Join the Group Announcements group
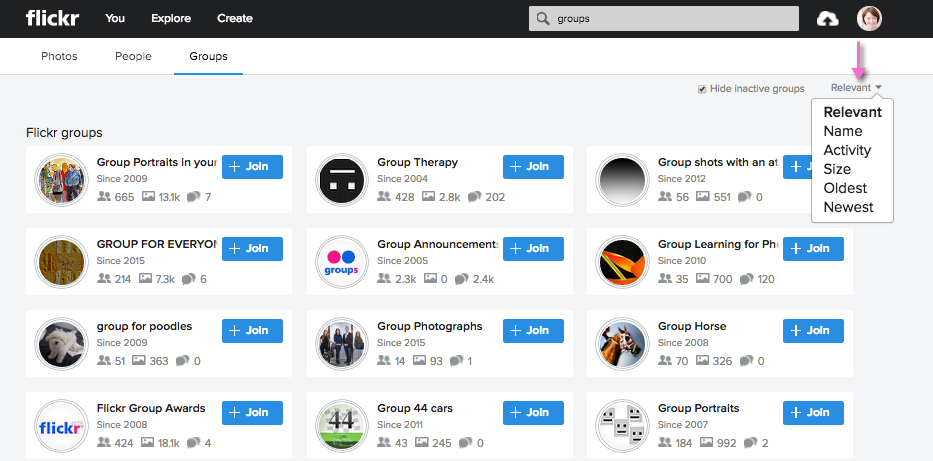Viewport: 933px width, 461px height. pos(533,249)
